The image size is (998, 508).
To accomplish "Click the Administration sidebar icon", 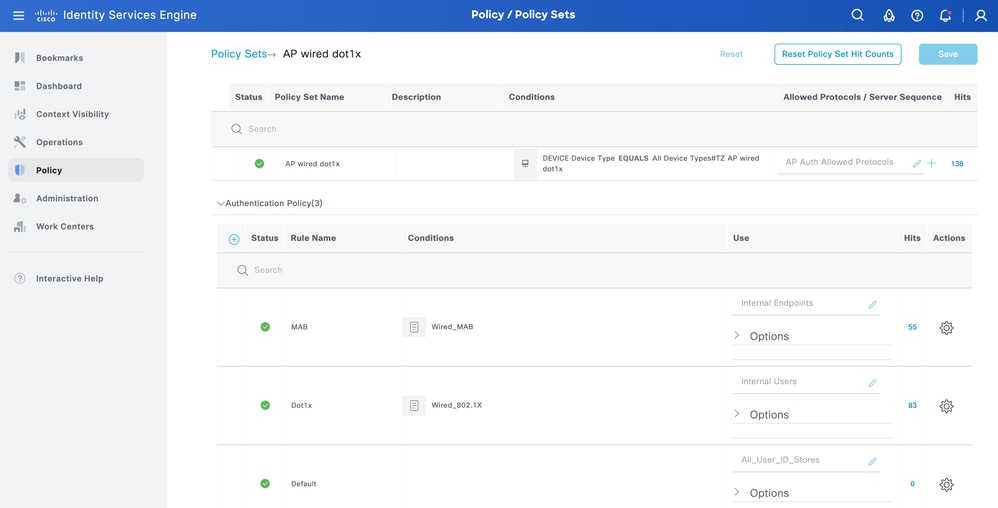I will [20, 198].
